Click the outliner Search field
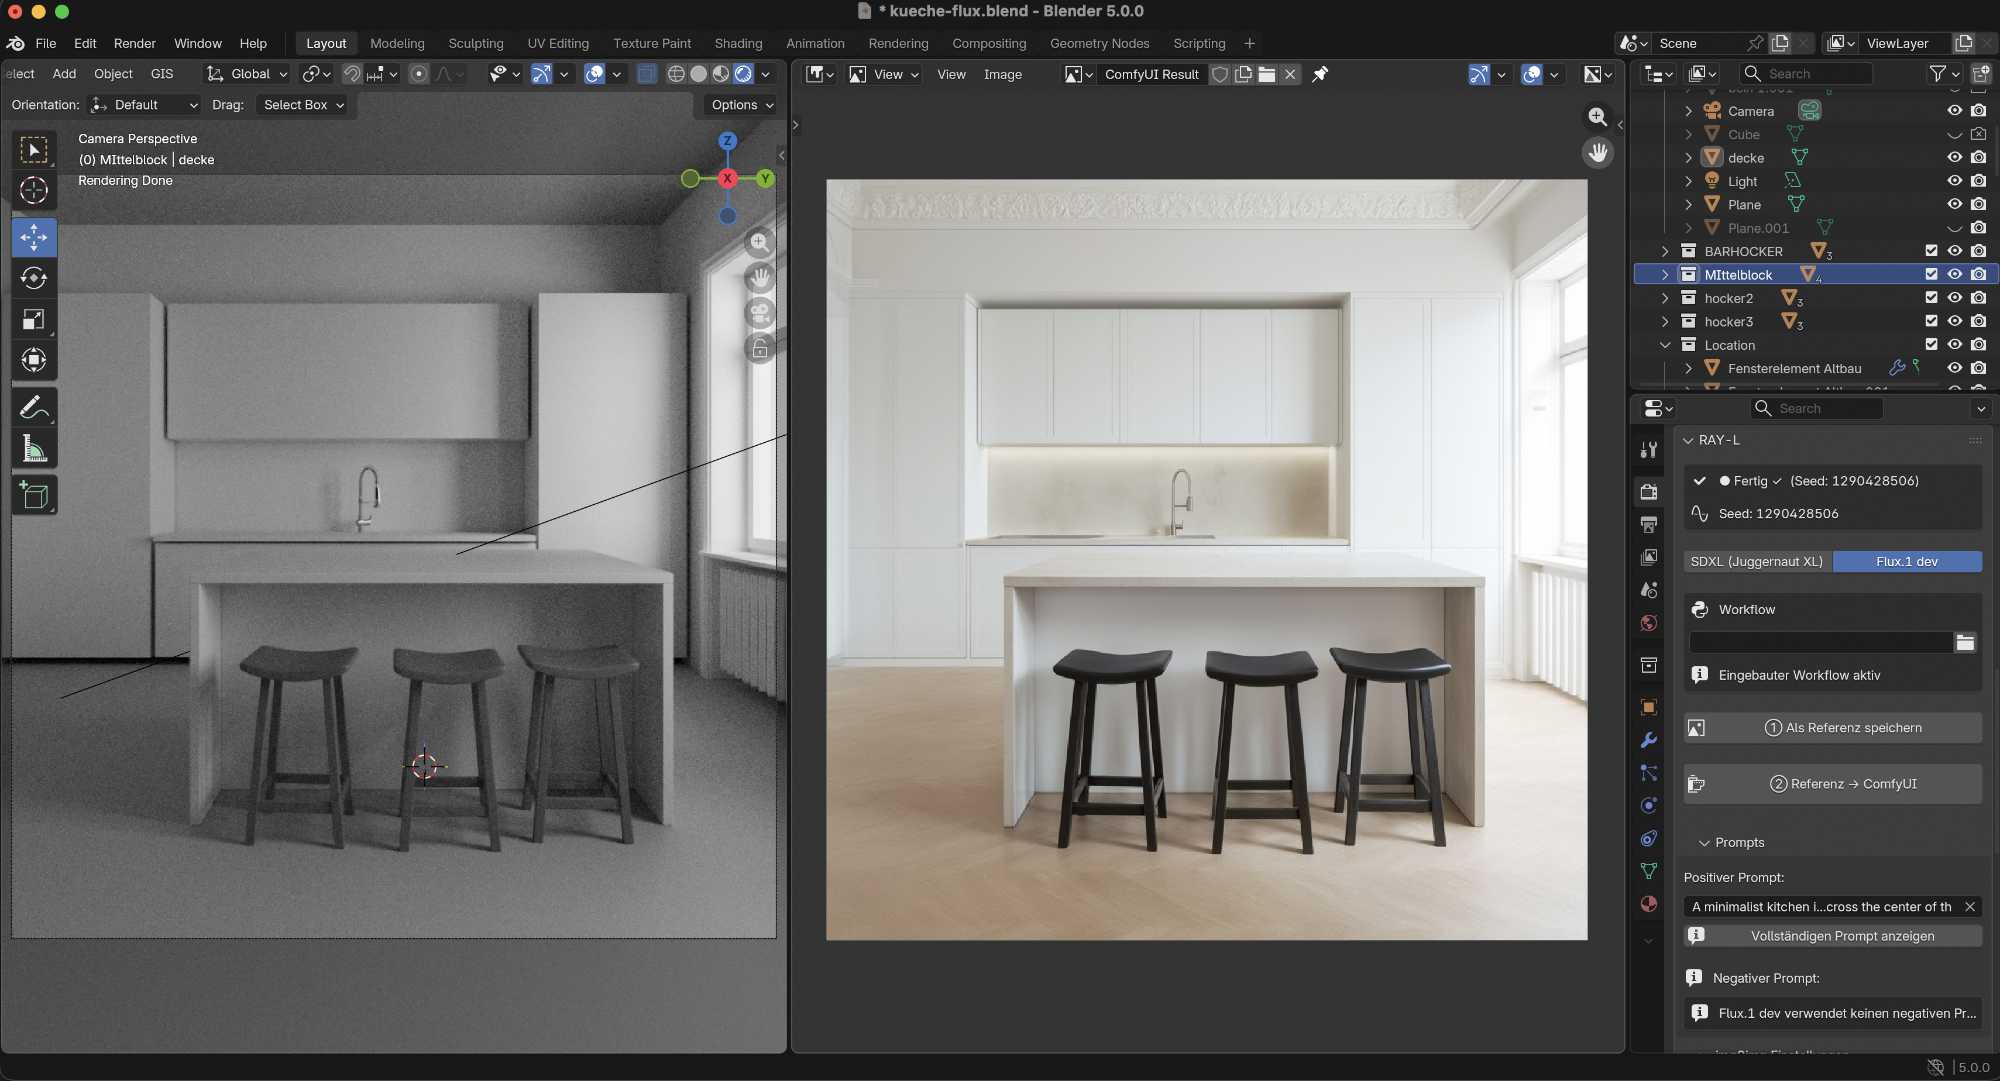 [x=1806, y=74]
